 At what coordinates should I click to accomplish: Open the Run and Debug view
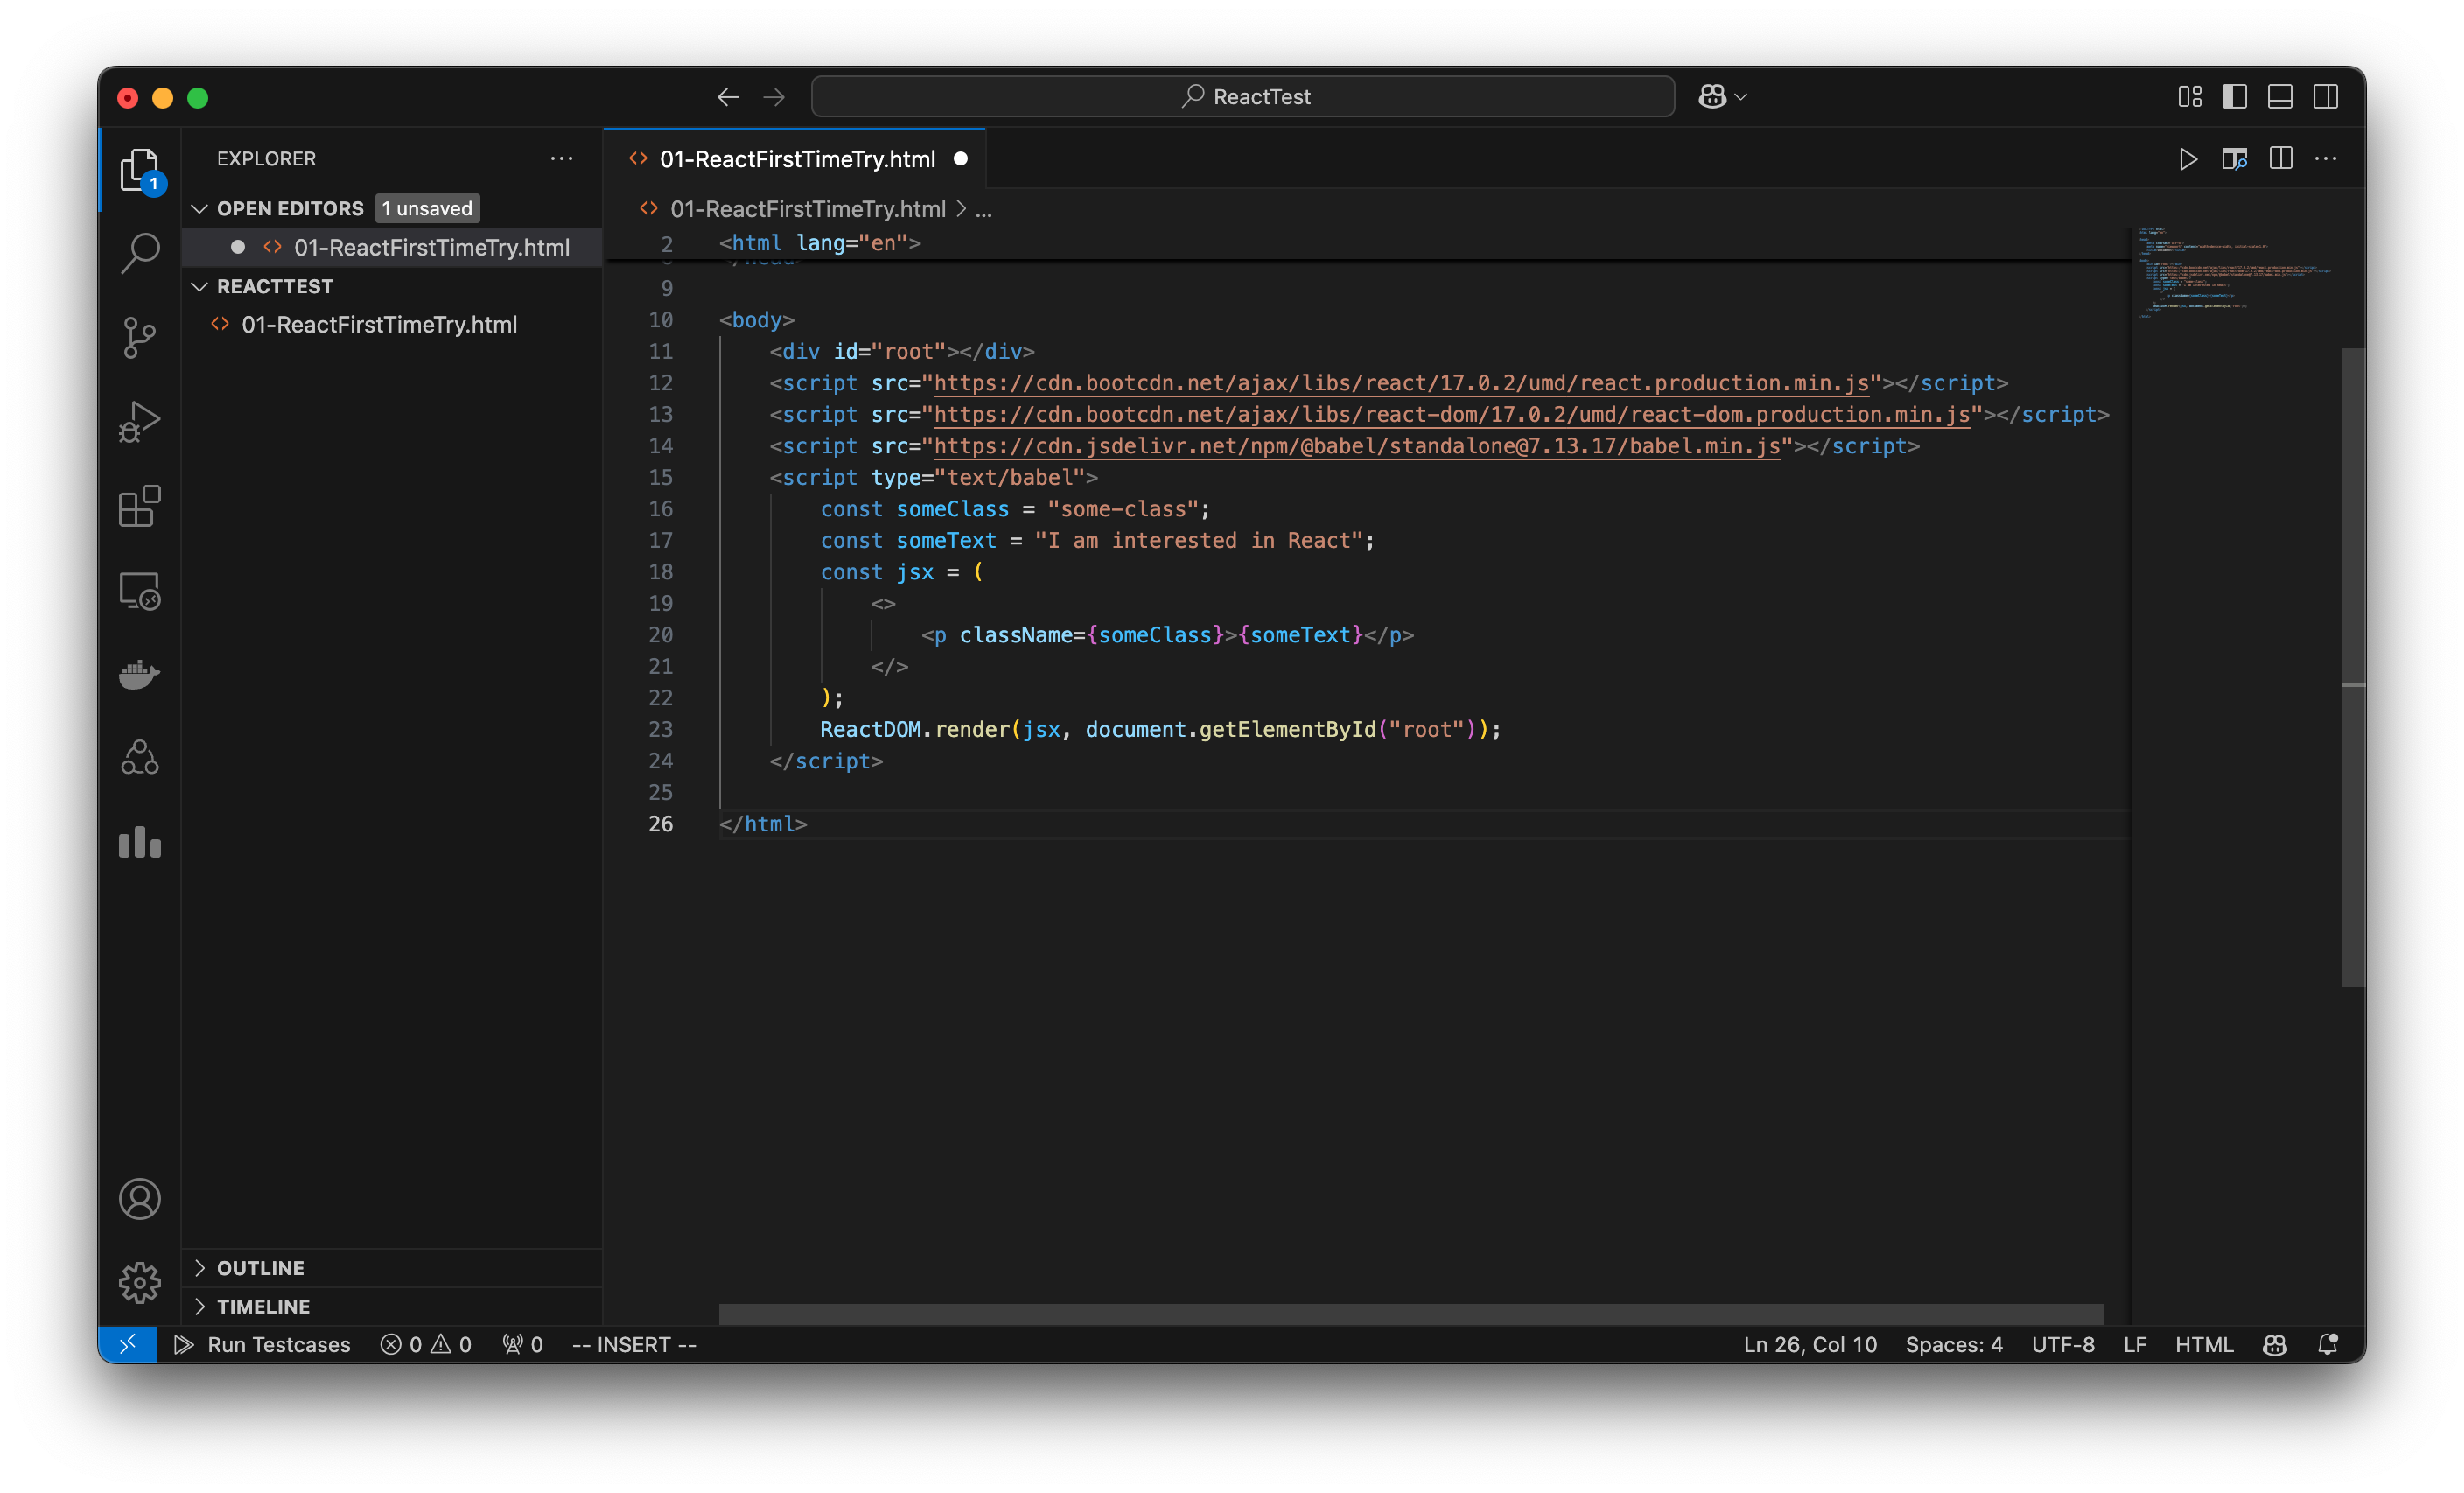(139, 421)
